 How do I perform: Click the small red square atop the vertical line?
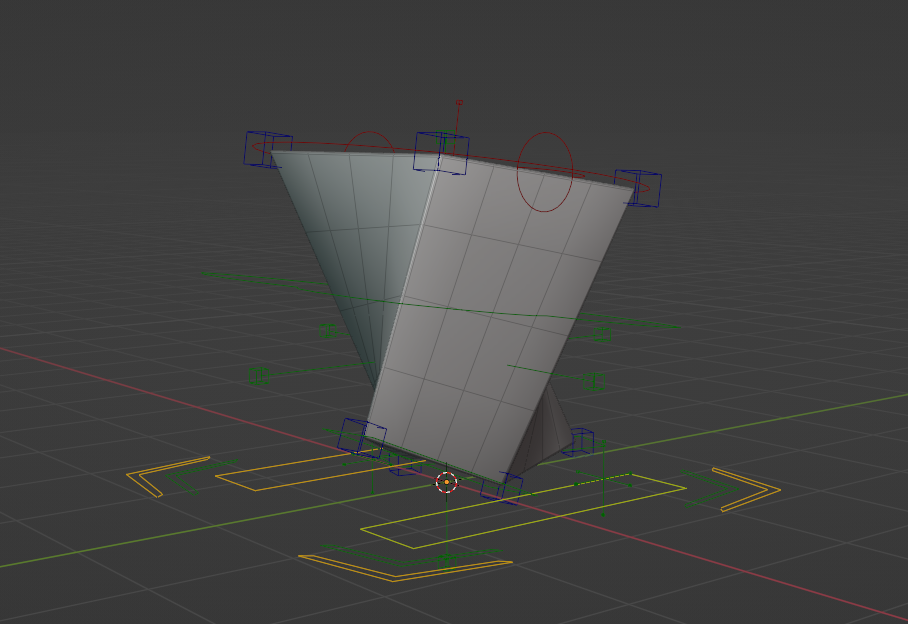pyautogui.click(x=459, y=102)
